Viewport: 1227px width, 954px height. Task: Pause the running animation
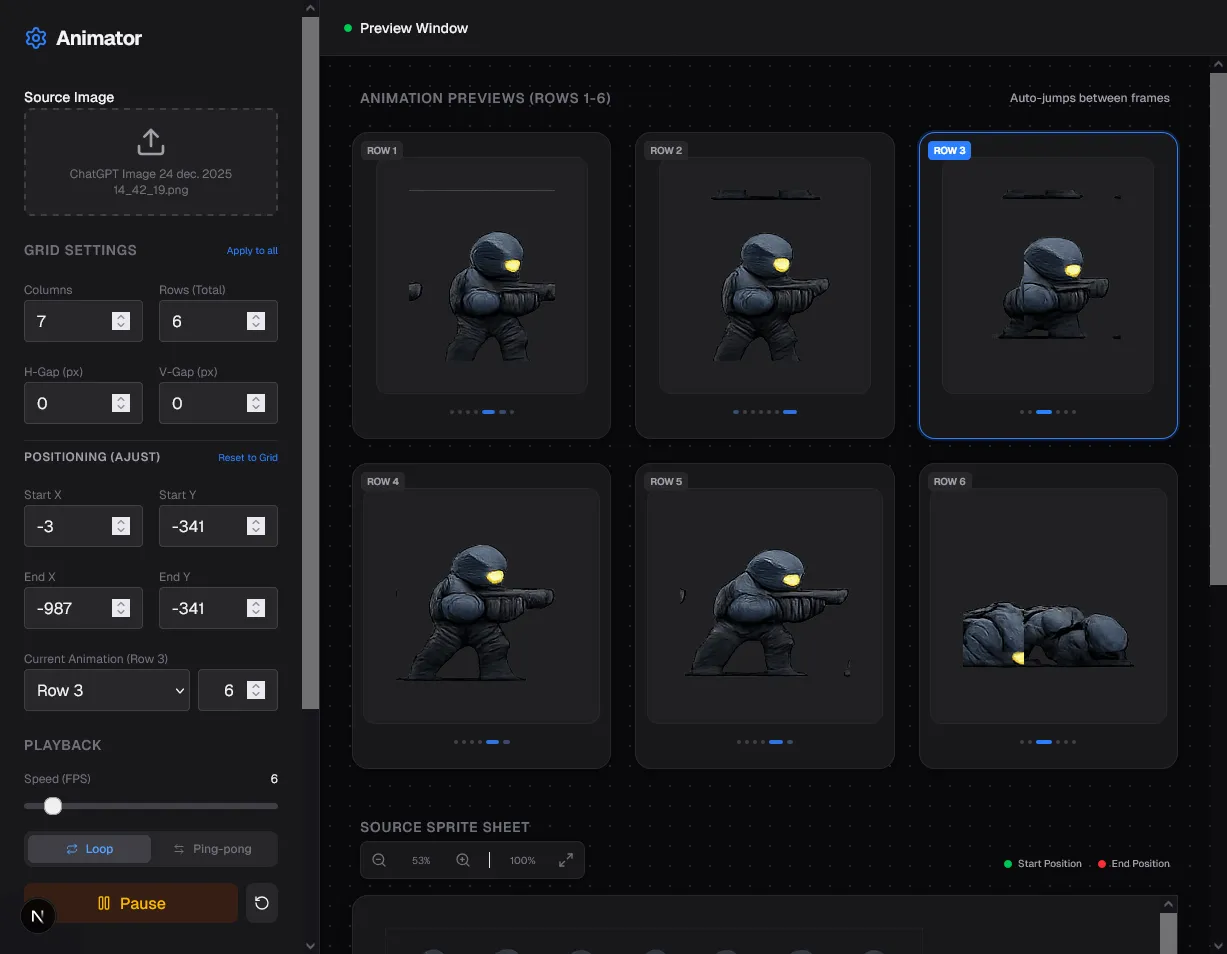pos(131,902)
